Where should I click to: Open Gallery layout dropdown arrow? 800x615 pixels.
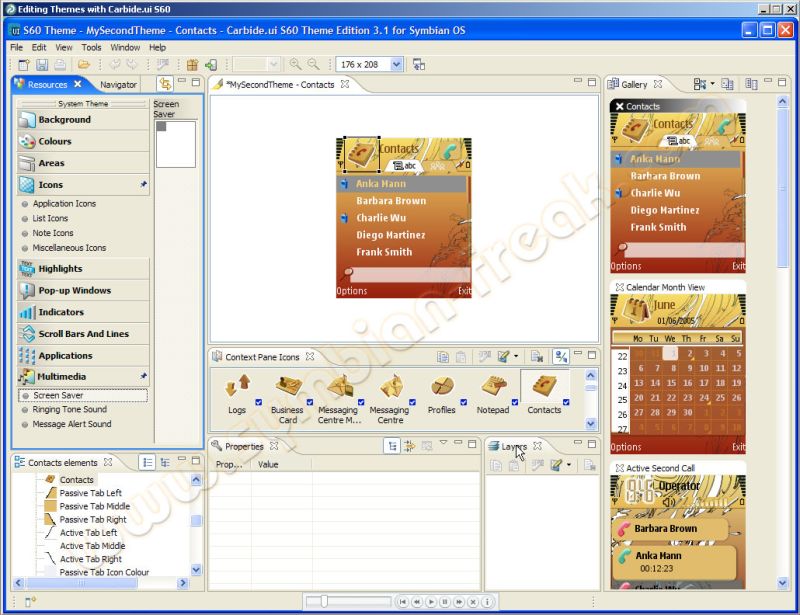[713, 84]
